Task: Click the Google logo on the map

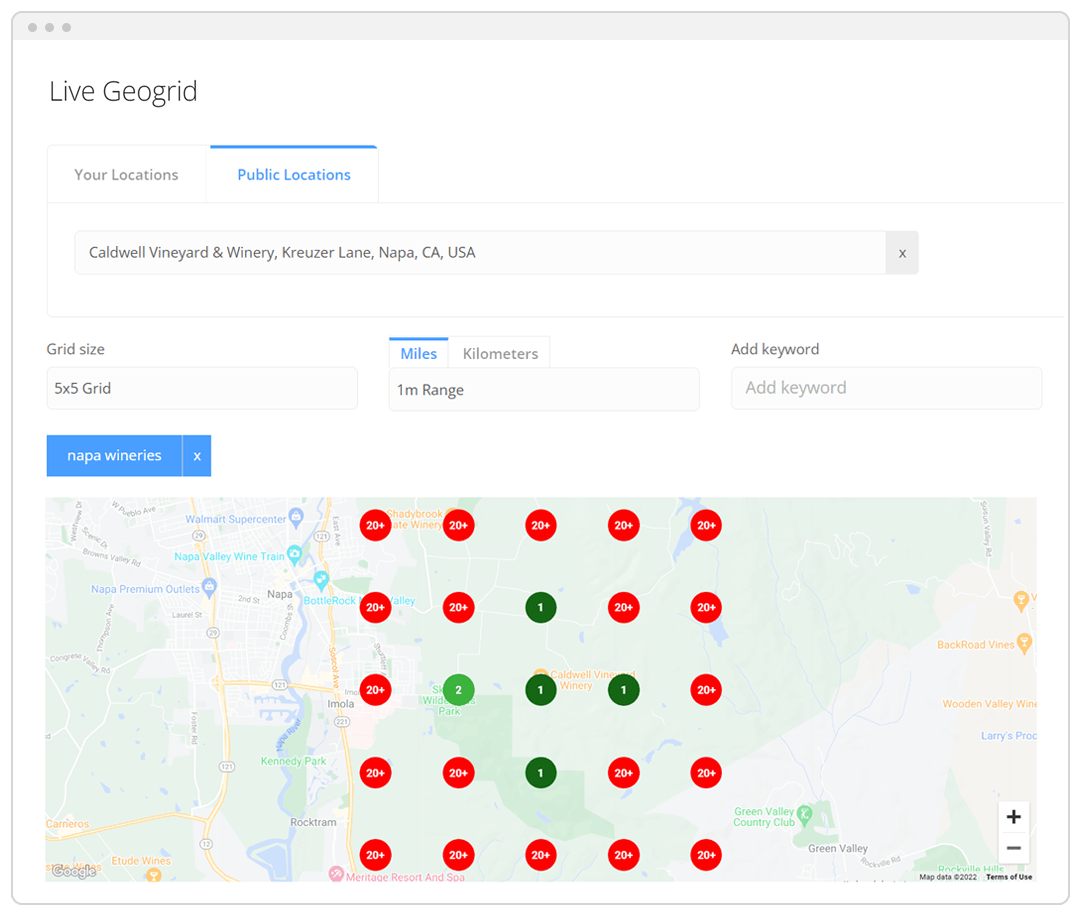Action: [x=74, y=871]
